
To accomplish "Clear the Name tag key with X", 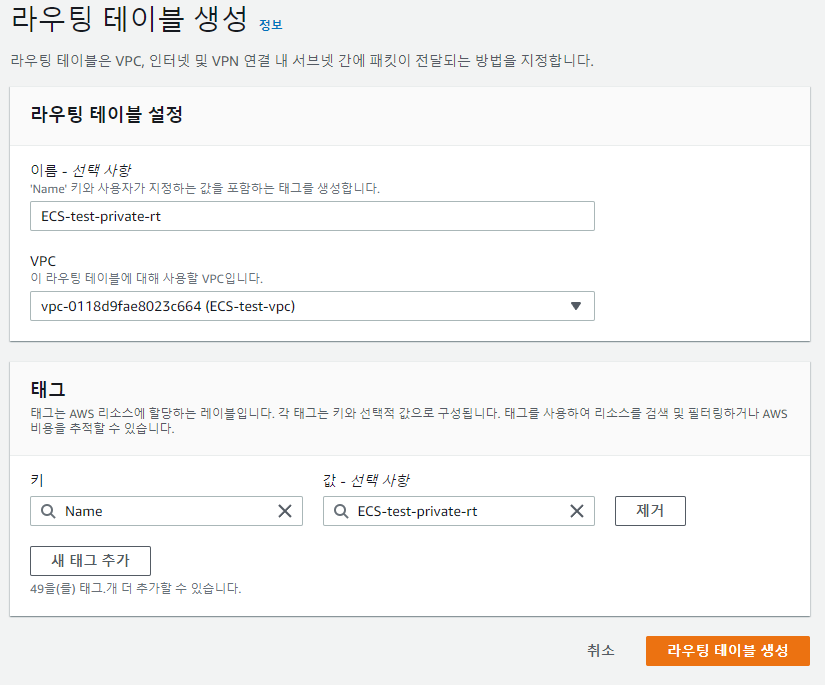I will pos(285,511).
